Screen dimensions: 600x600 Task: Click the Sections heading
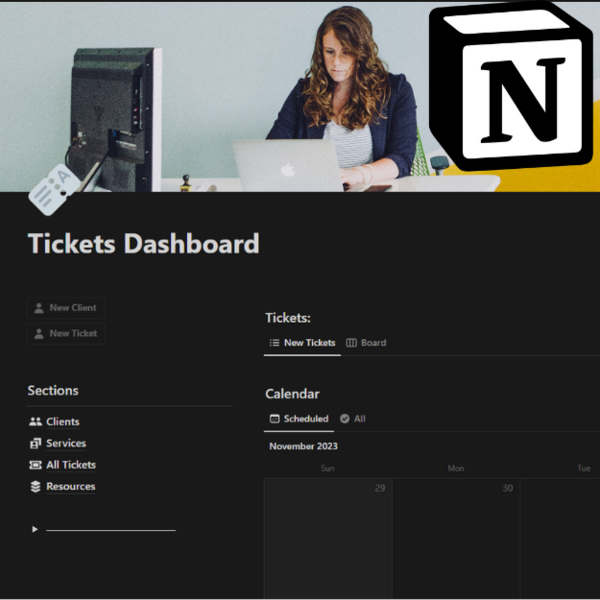53,391
